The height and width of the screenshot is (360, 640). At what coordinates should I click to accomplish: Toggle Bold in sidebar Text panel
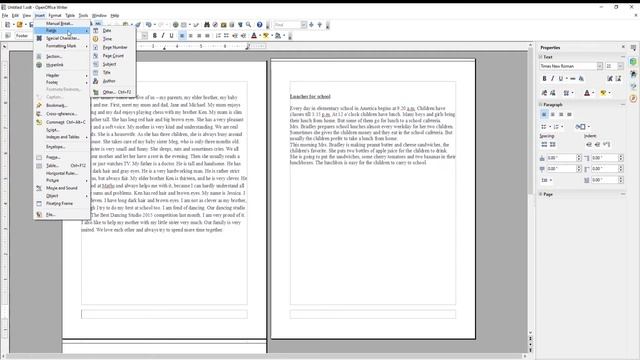[x=544, y=78]
